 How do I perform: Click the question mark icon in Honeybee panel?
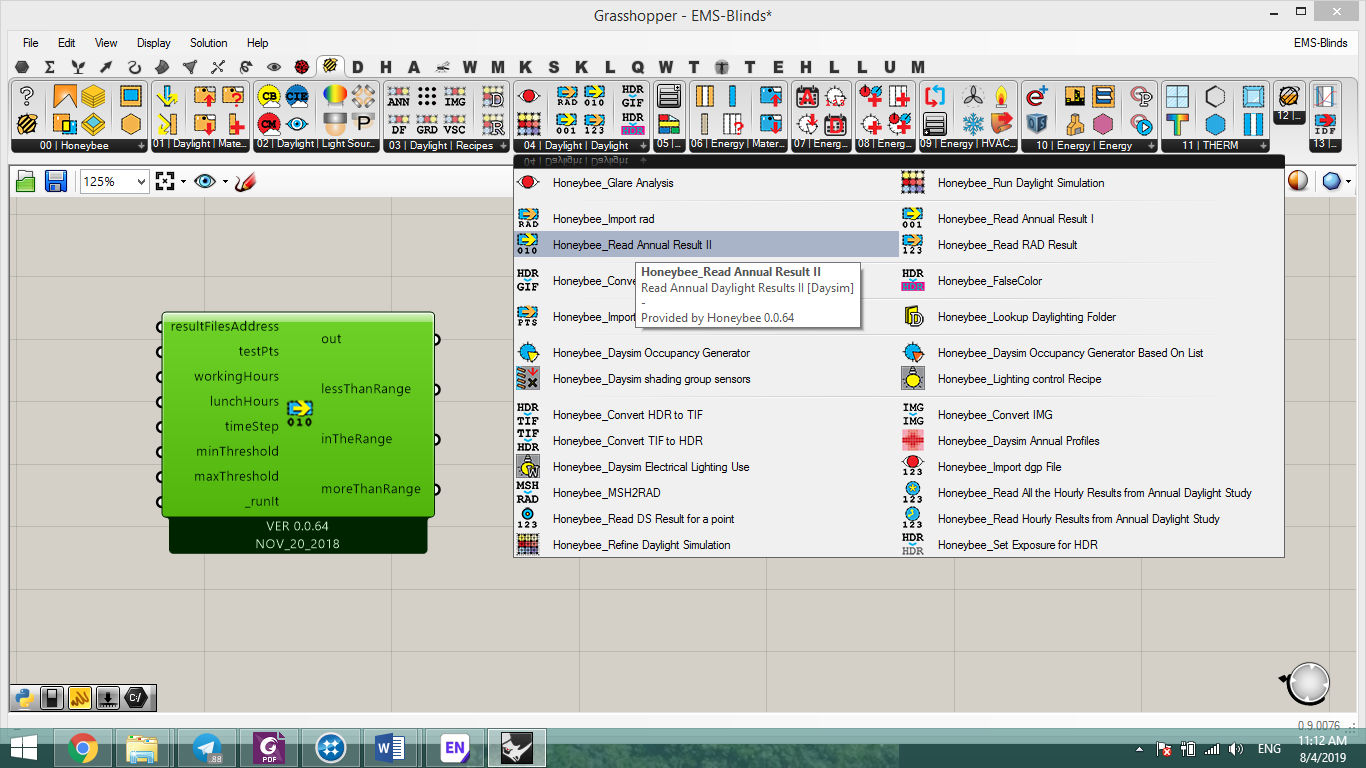pos(27,97)
